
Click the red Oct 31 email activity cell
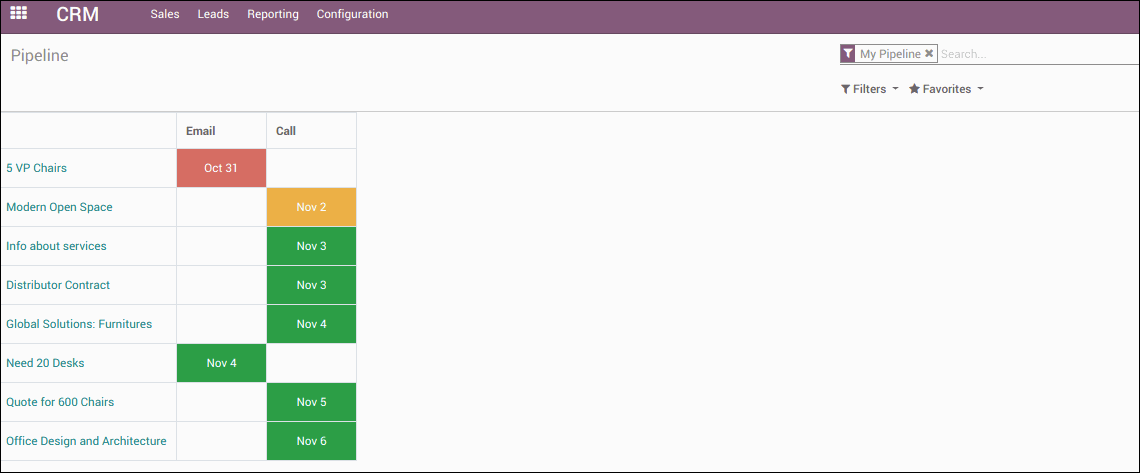(x=221, y=168)
